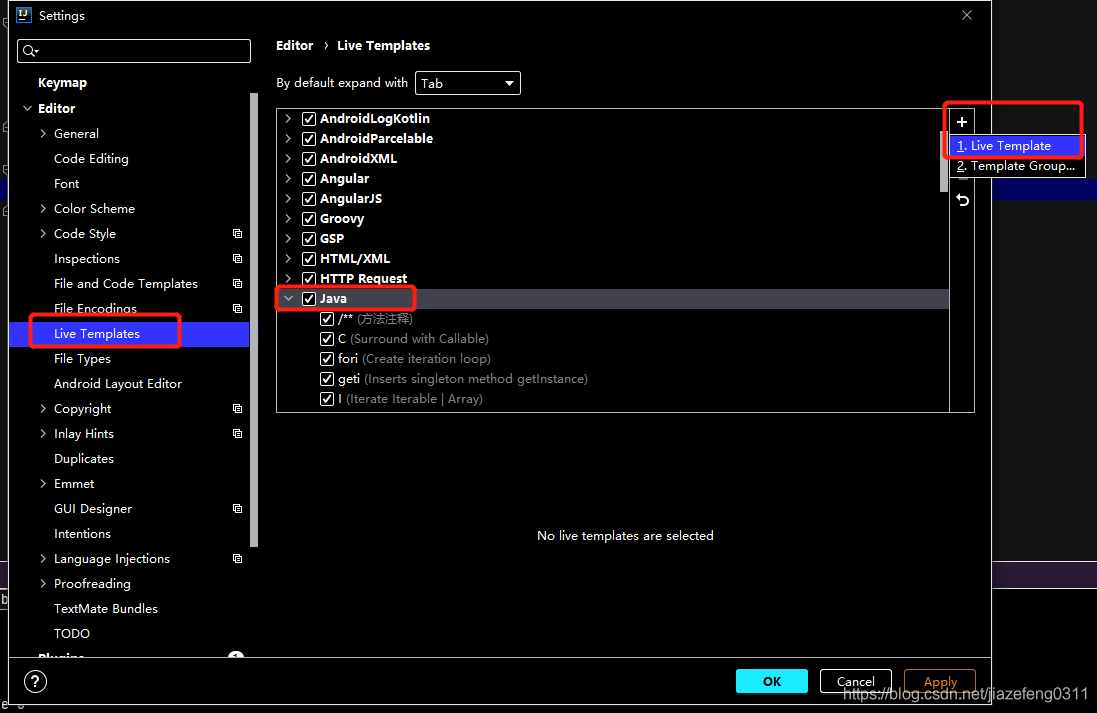
Task: Click the search magnifier icon
Action: point(30,50)
